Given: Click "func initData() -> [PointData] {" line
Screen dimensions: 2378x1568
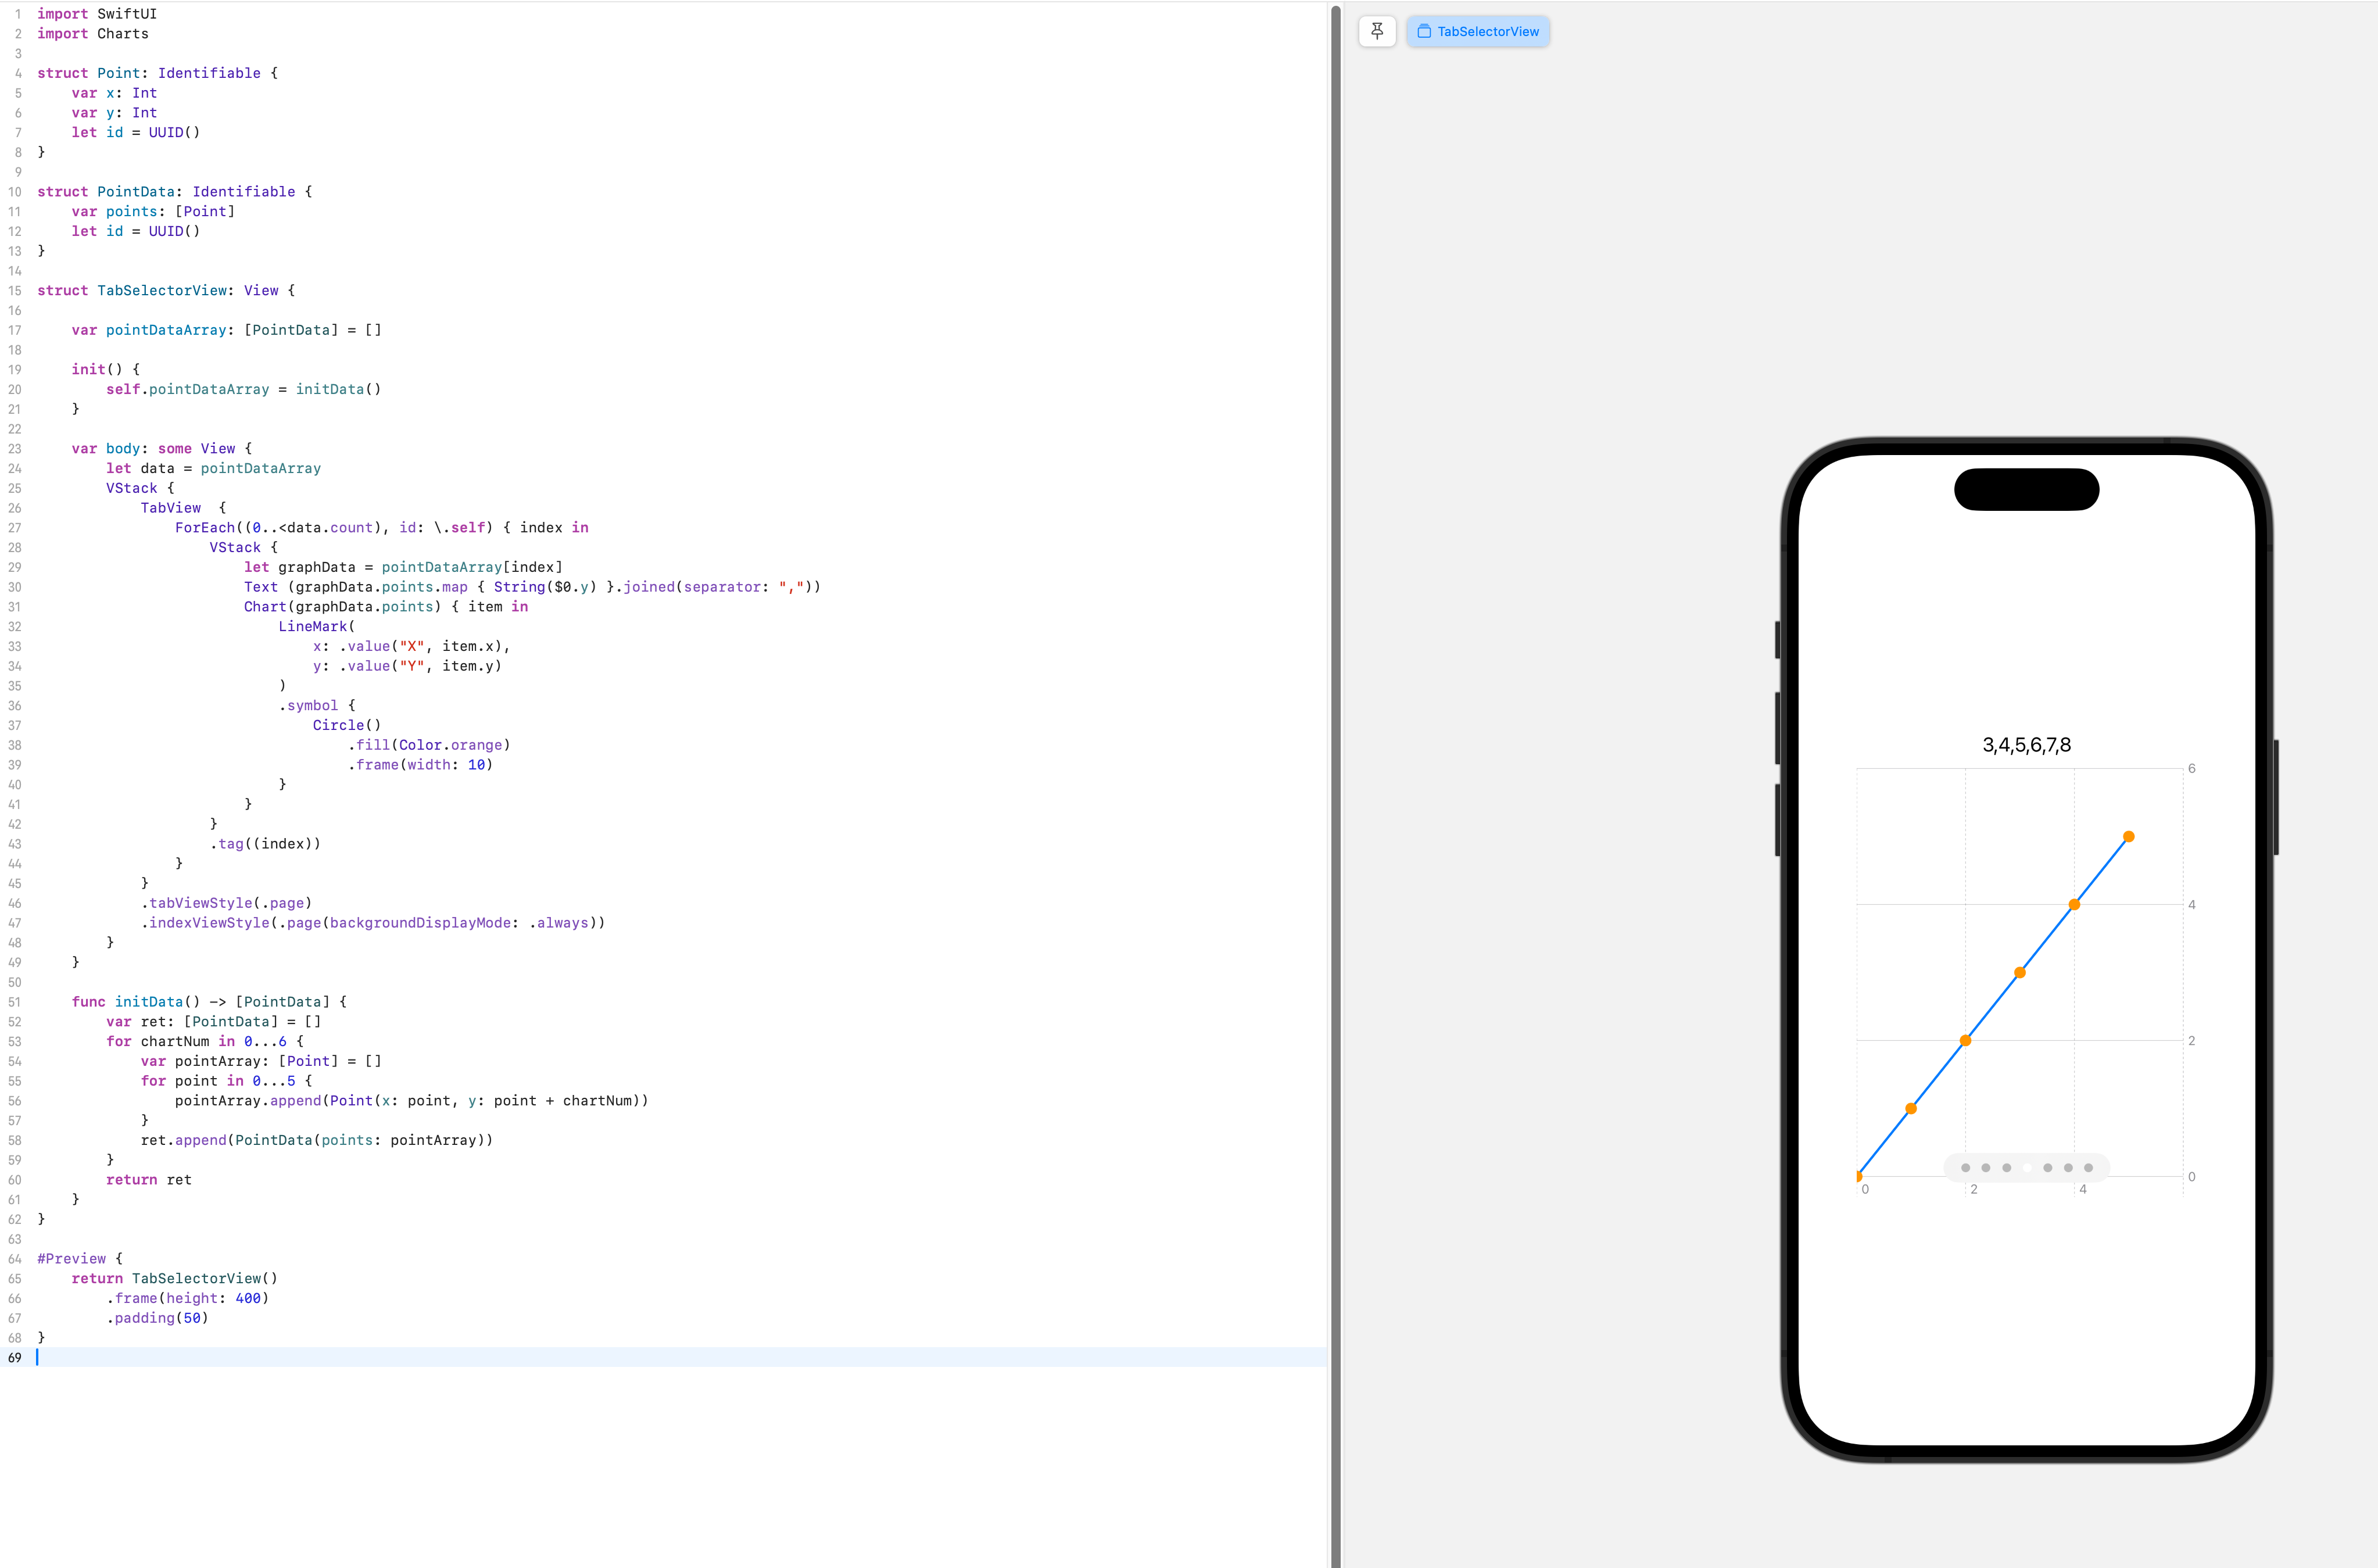Looking at the screenshot, I should point(209,1002).
